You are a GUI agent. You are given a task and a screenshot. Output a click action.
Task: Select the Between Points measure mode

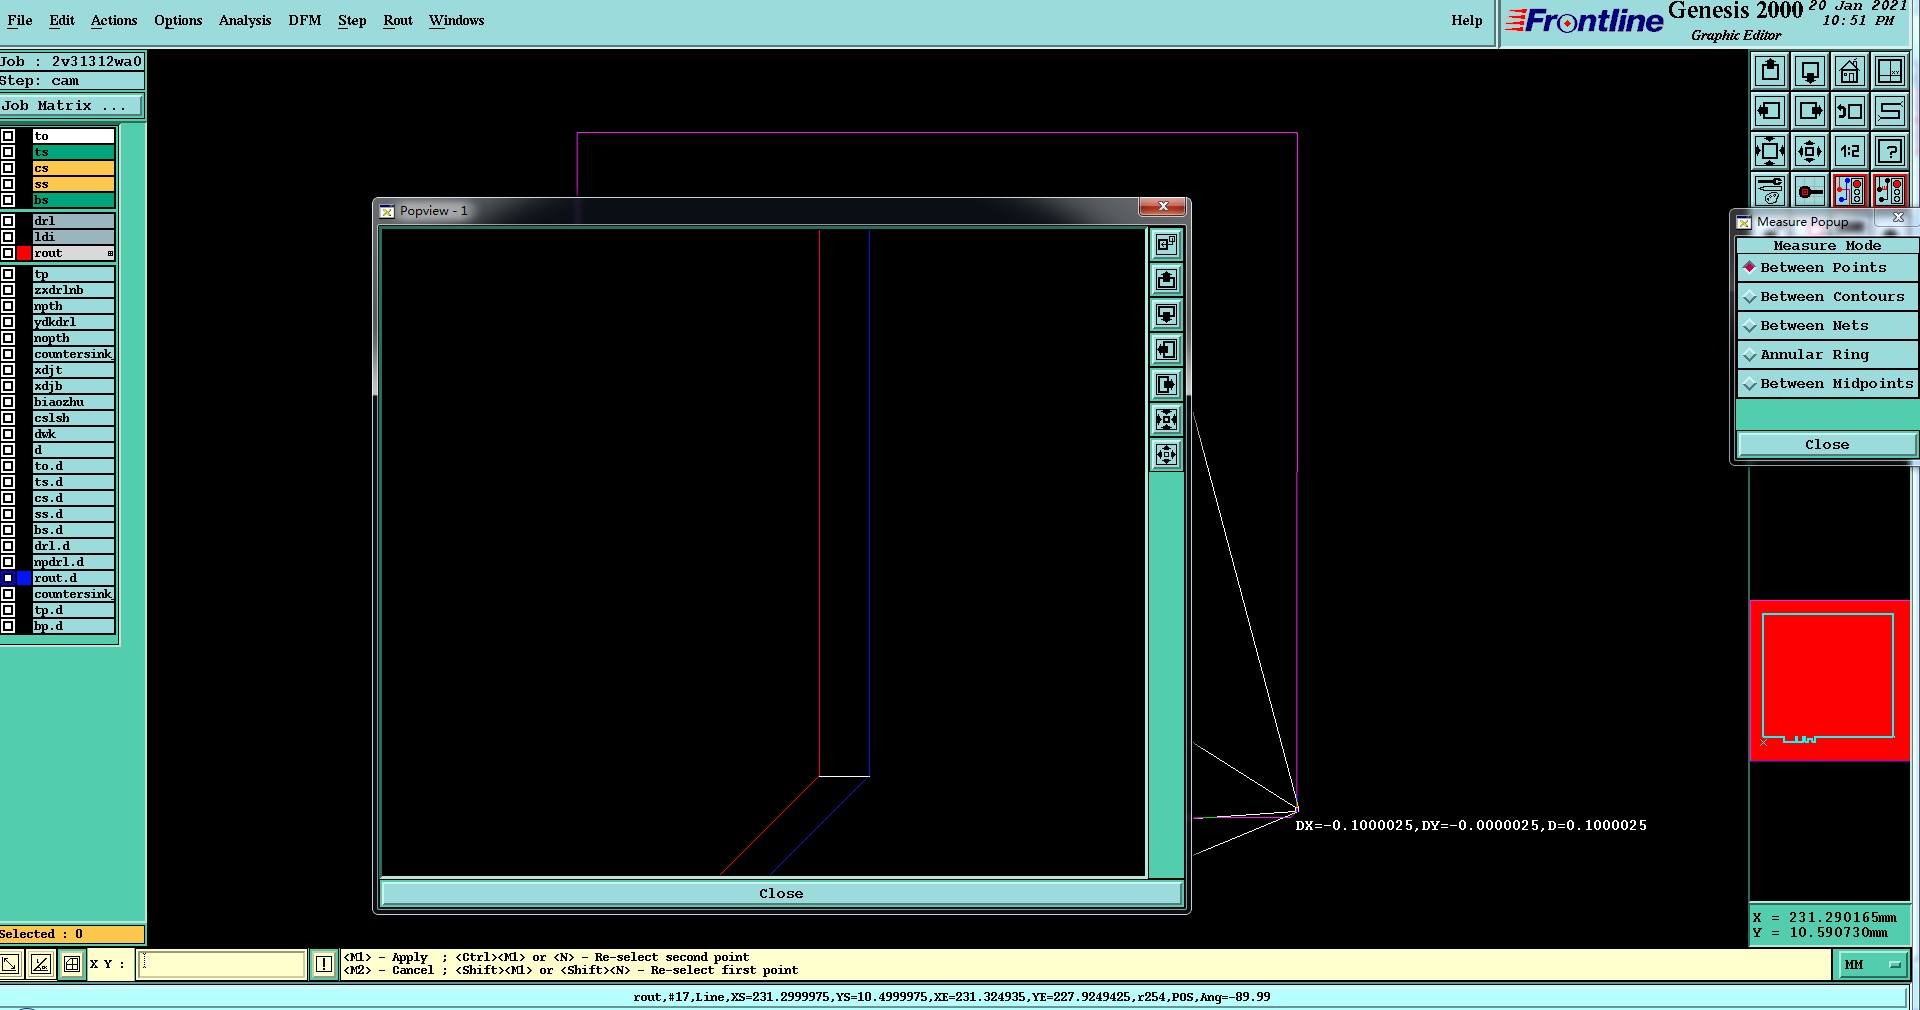coord(1827,268)
